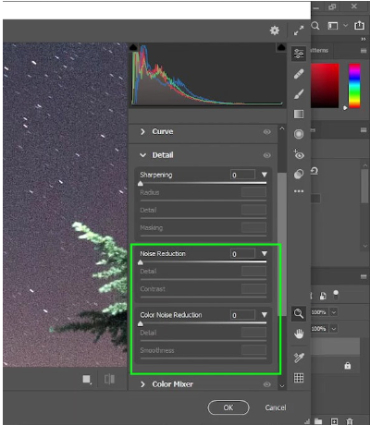Collapse the Detail panel

143,155
